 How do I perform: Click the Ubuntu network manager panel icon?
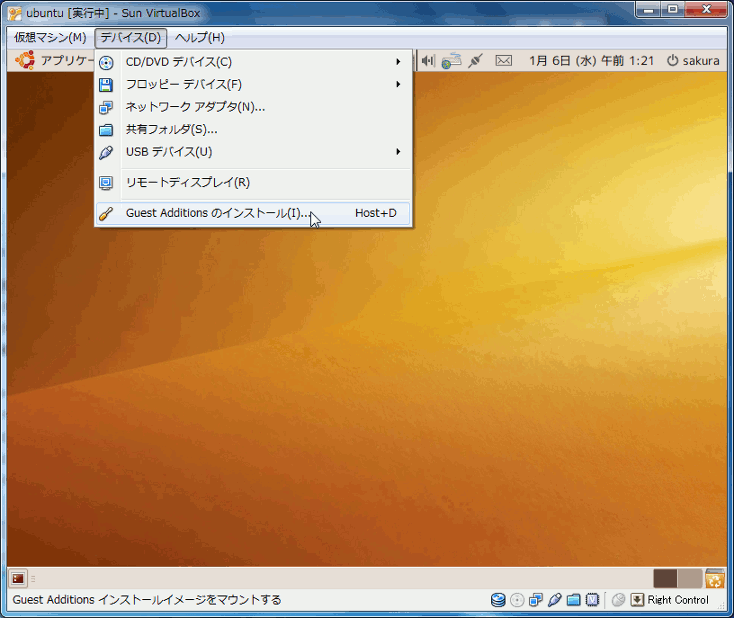click(x=452, y=61)
